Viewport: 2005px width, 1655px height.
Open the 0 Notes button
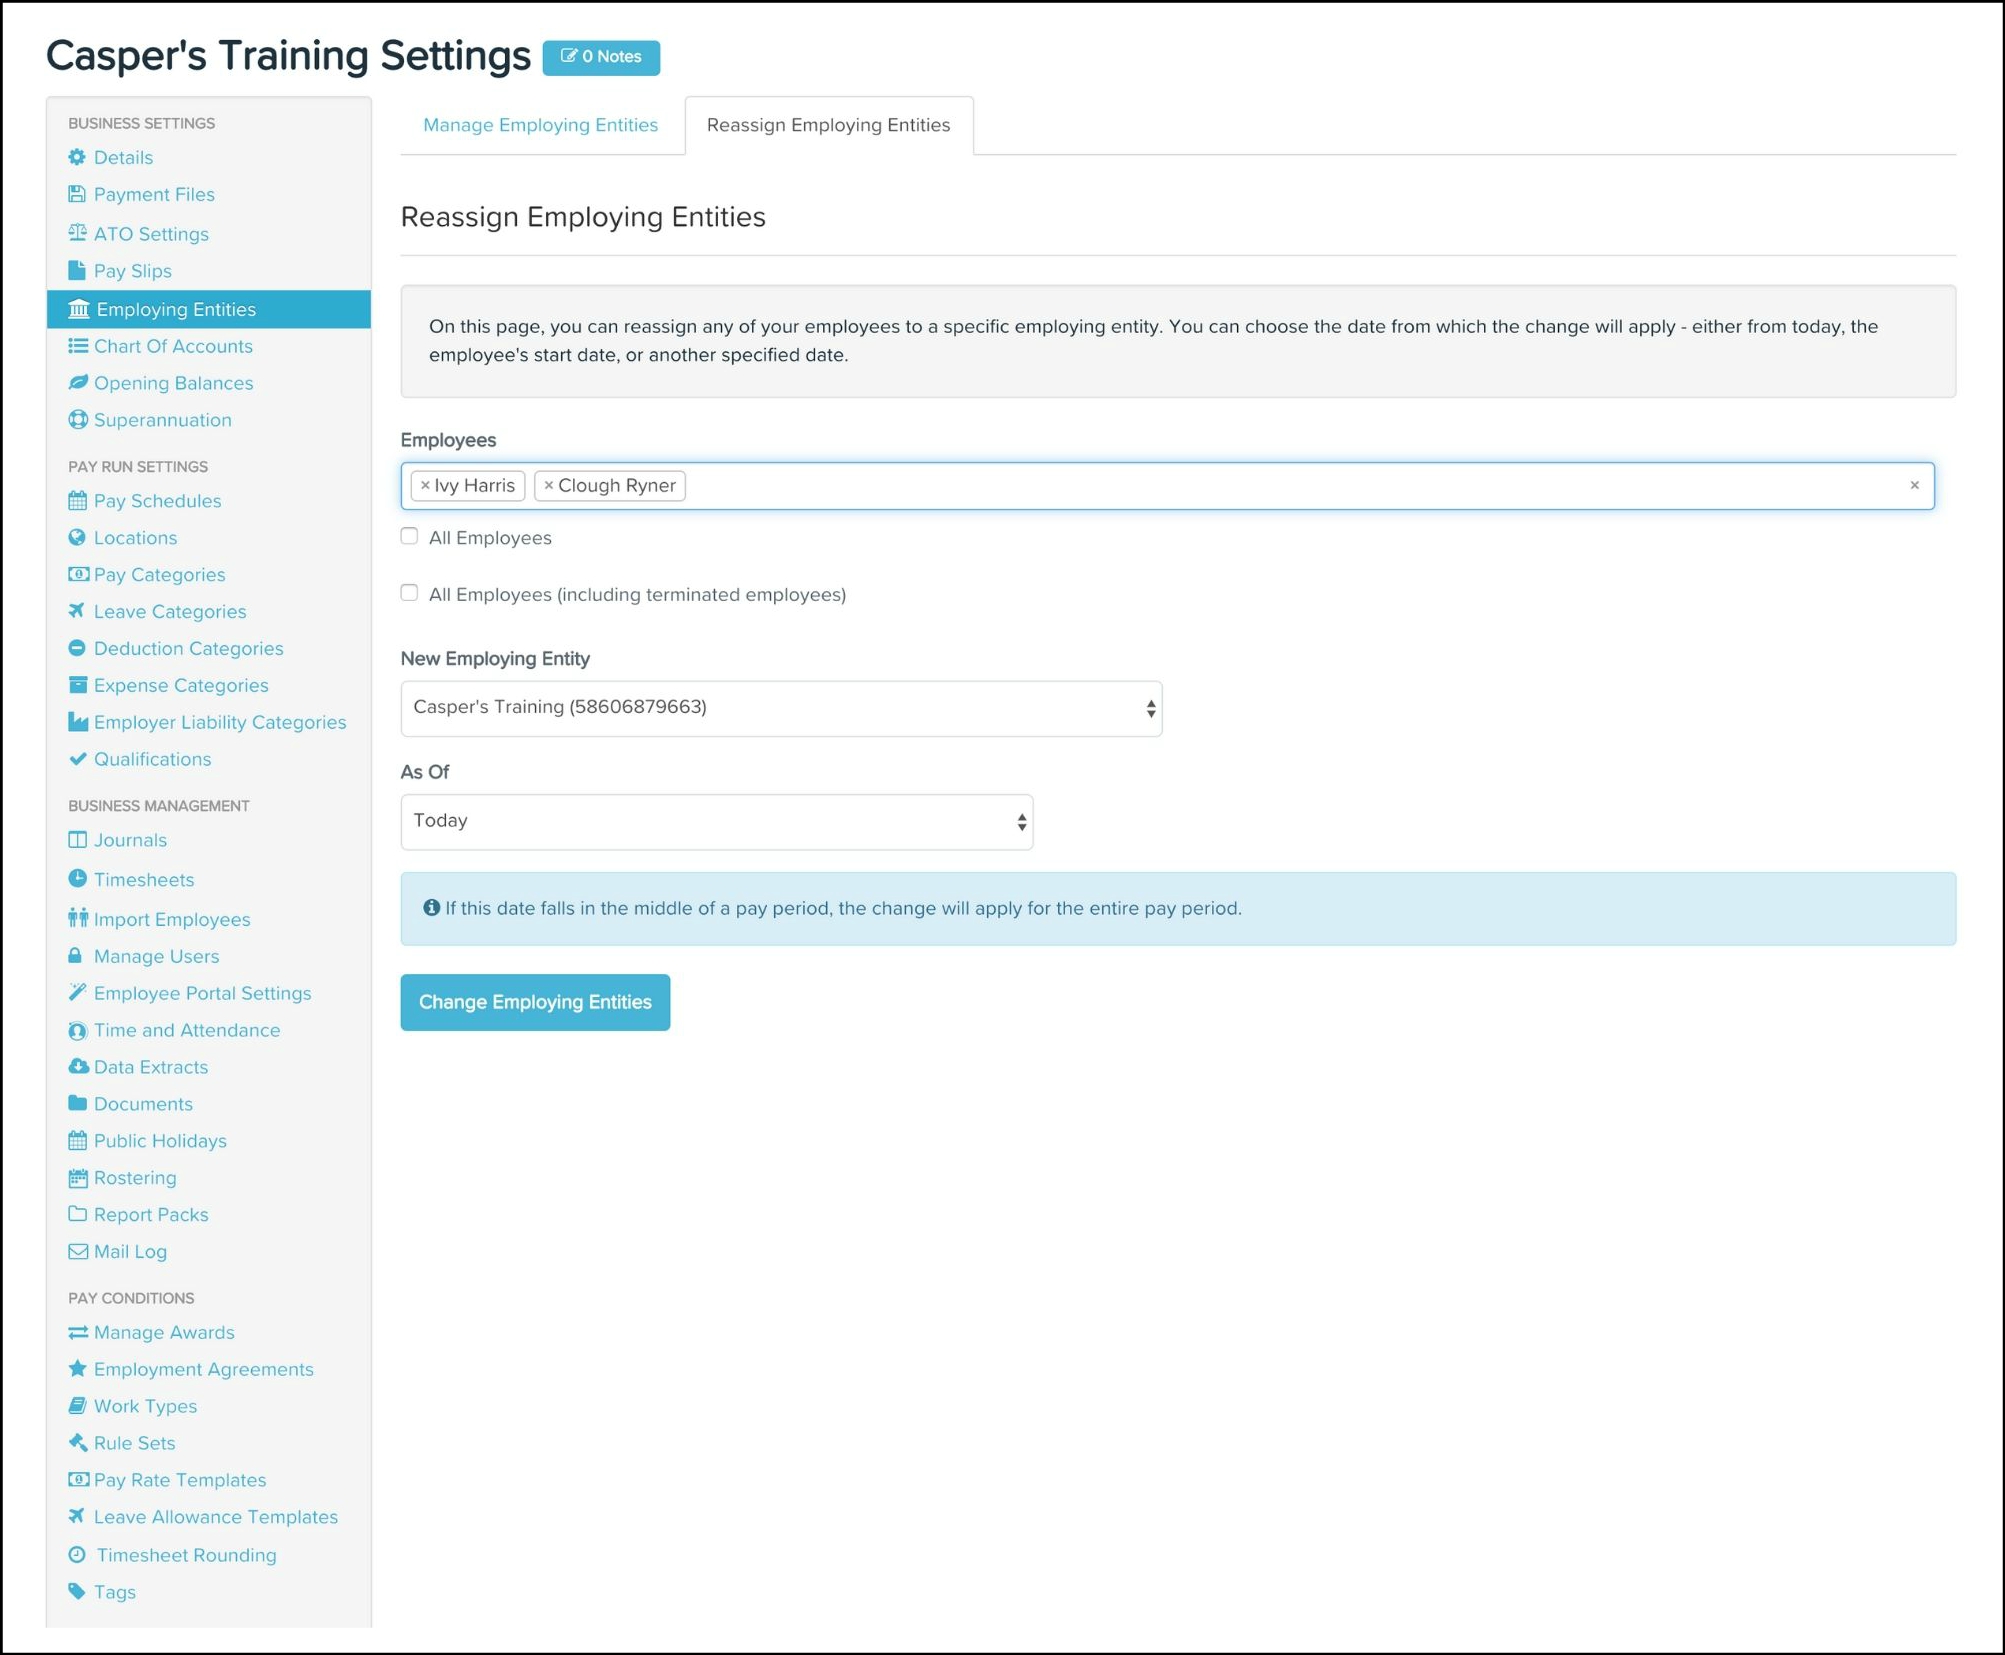click(601, 57)
